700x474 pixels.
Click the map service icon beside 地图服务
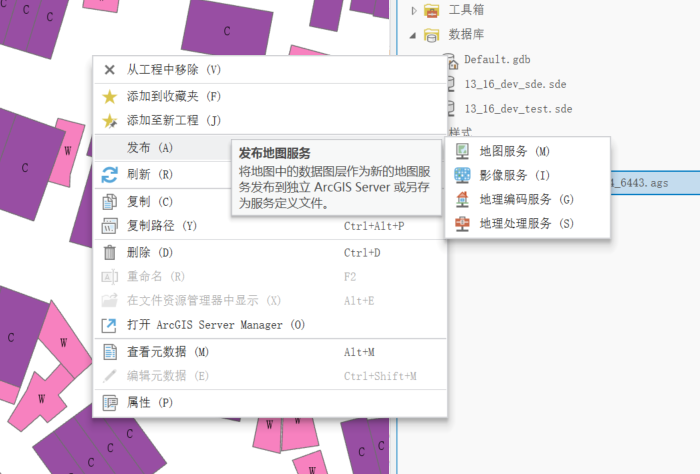(x=462, y=151)
